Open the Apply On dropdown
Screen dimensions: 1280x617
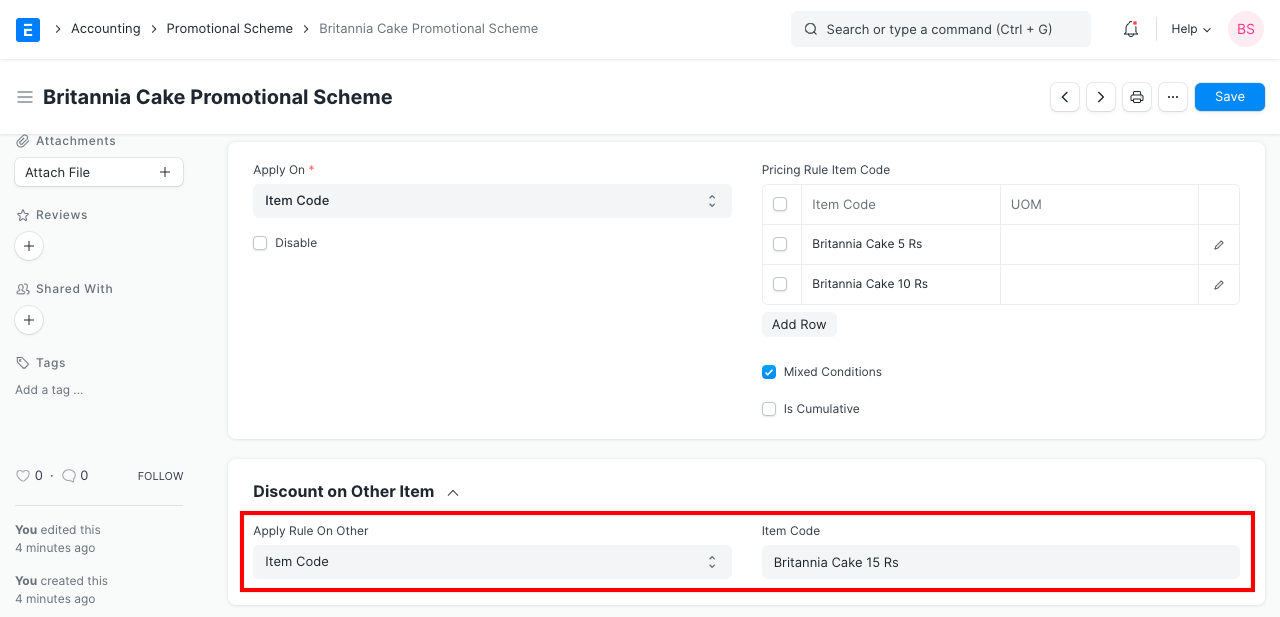click(492, 201)
